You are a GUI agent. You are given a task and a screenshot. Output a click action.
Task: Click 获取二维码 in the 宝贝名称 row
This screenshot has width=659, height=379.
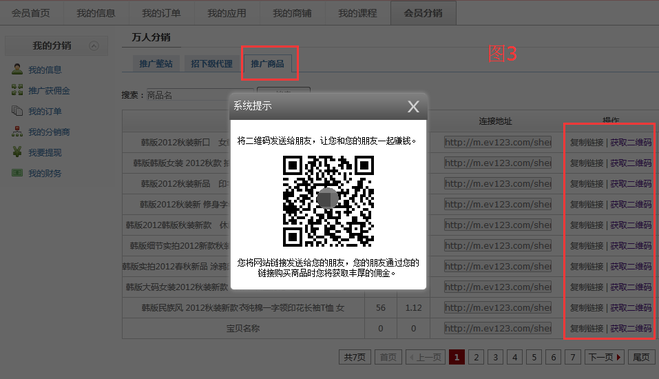coord(631,328)
